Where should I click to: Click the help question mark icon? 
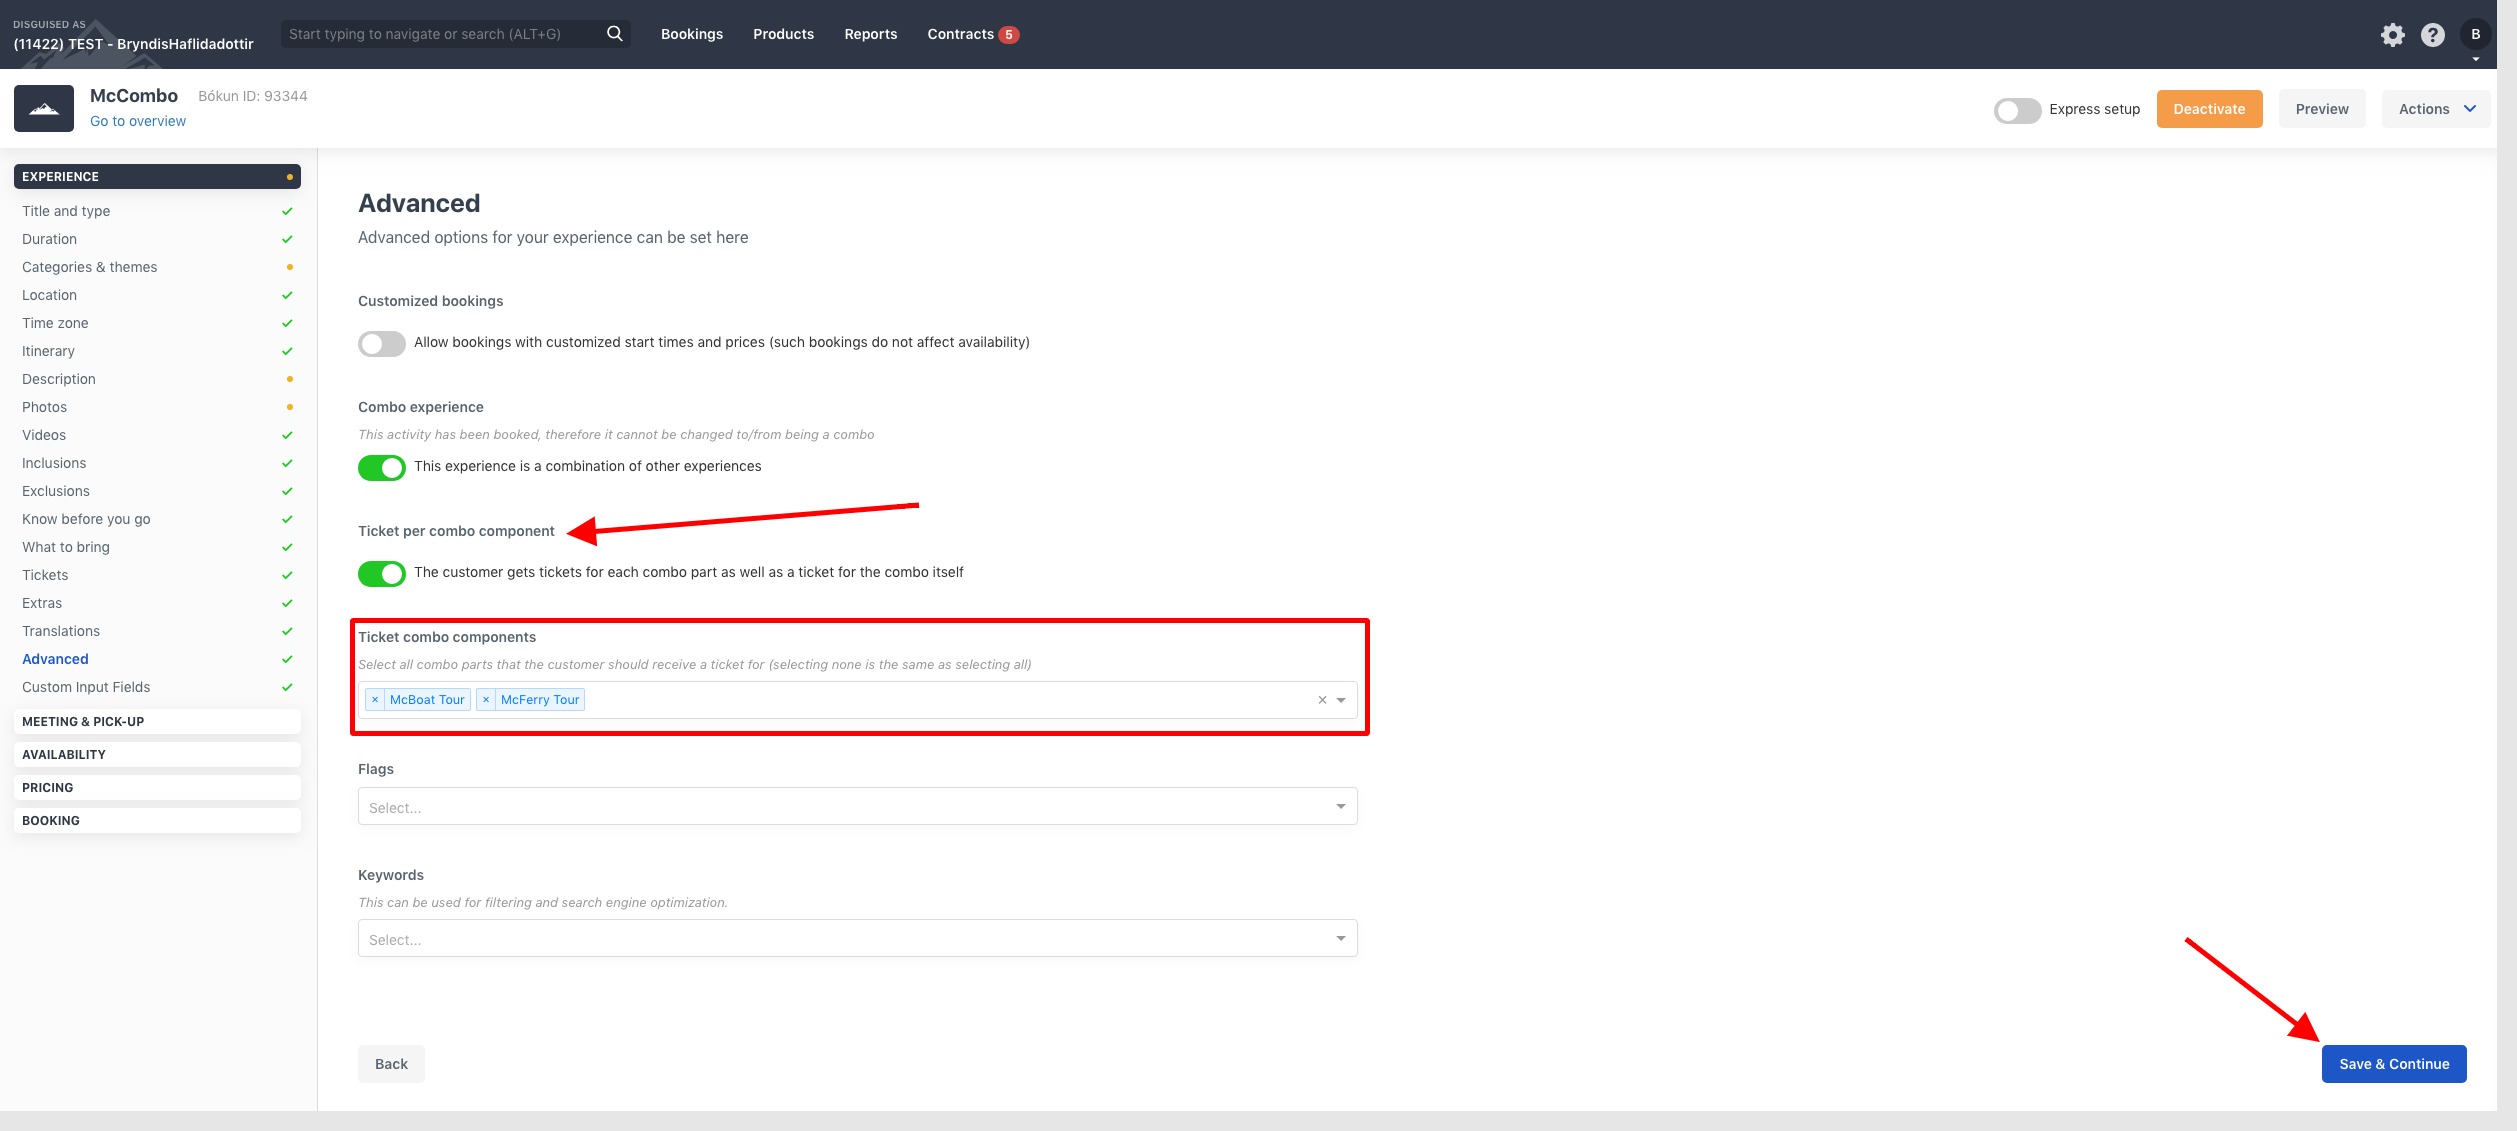pyautogui.click(x=2432, y=33)
